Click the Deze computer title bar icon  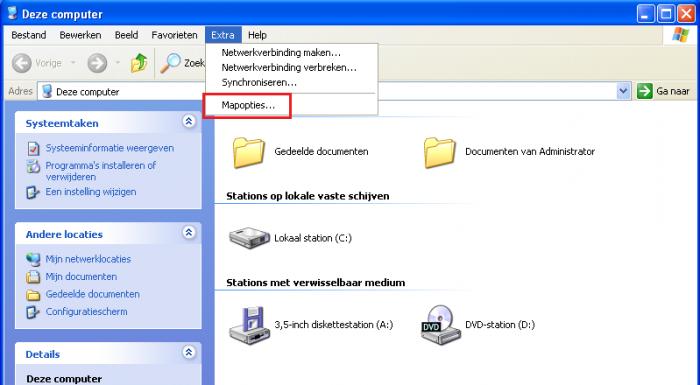click(12, 13)
